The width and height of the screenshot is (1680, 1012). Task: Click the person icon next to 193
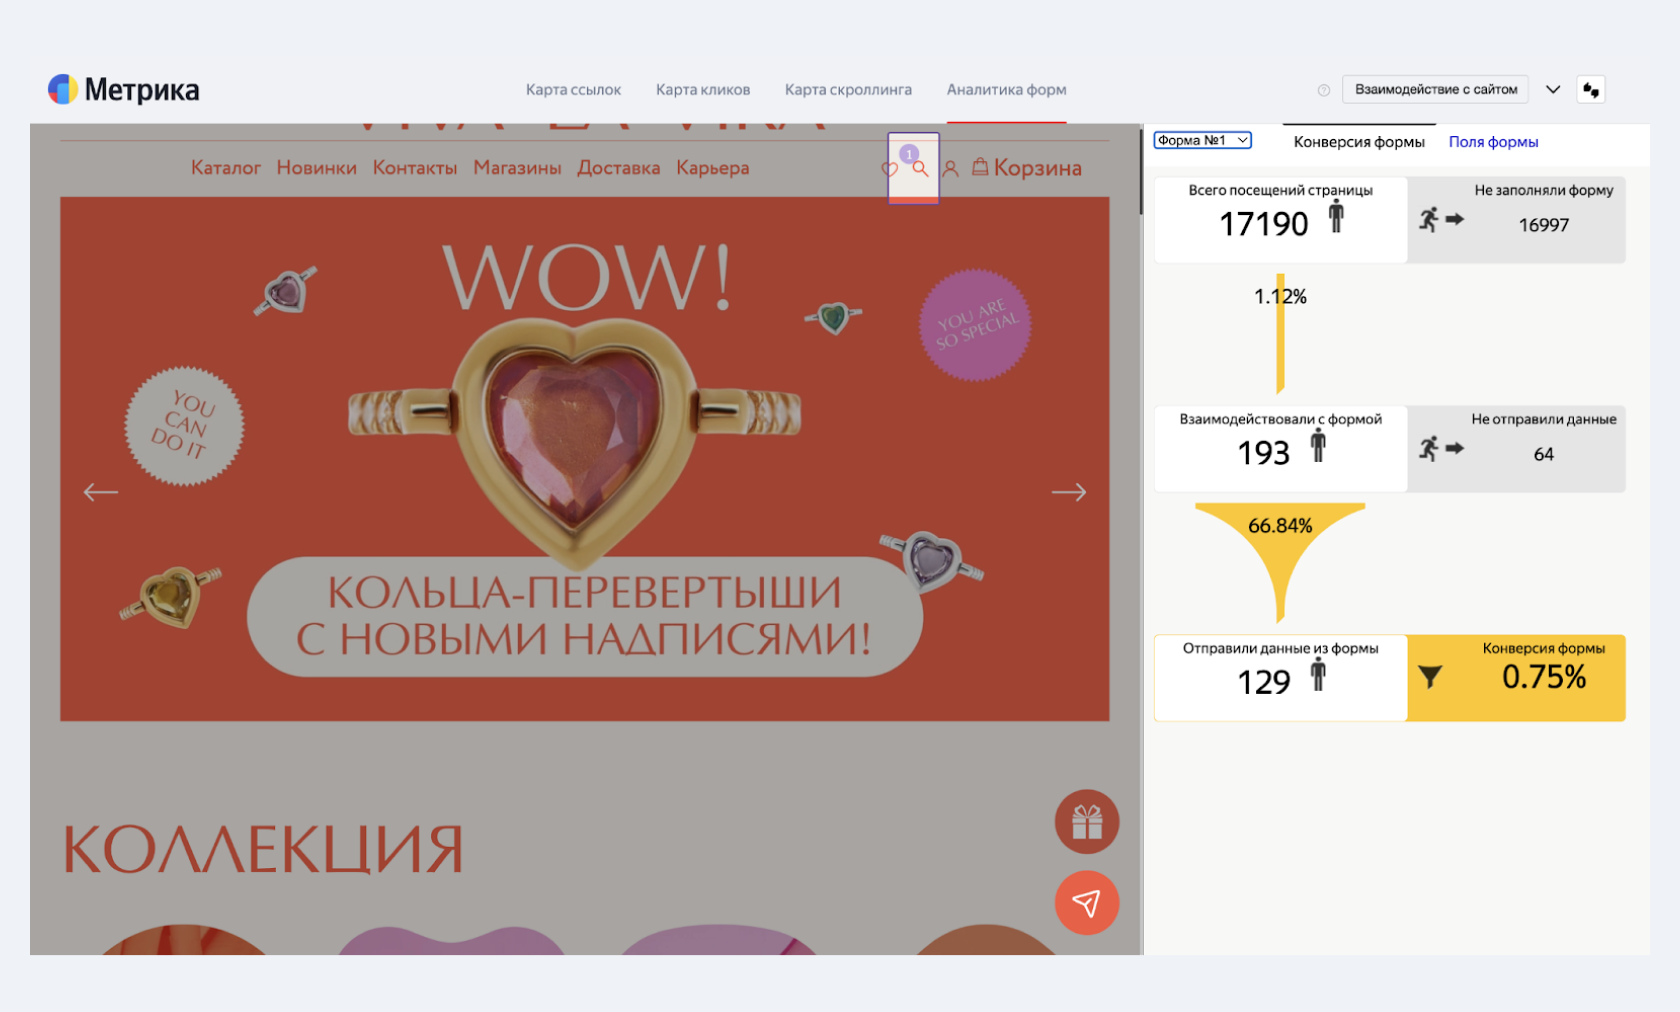1318,445
